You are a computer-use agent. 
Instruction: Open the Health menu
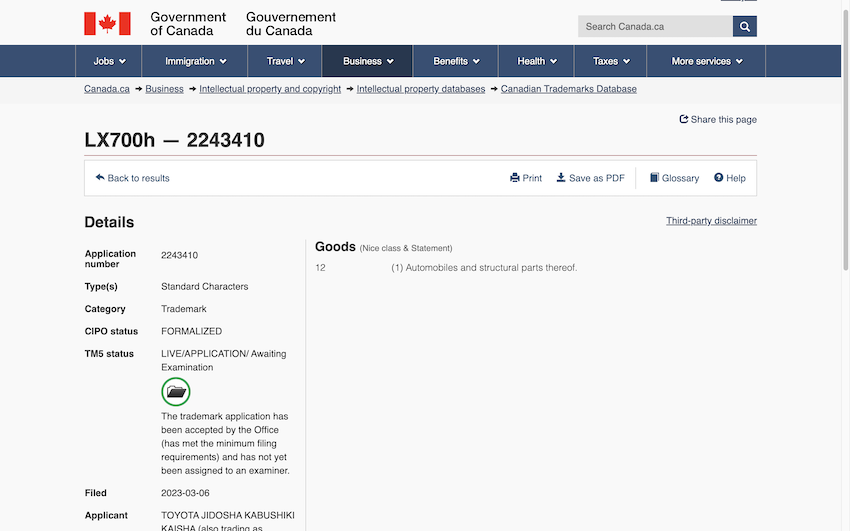(x=536, y=61)
